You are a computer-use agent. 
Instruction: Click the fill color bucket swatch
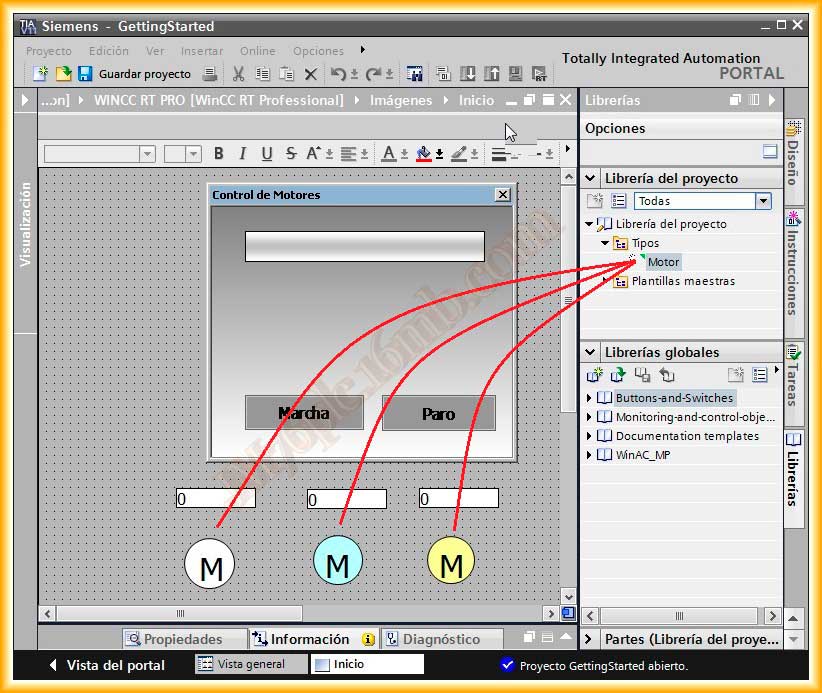coord(424,154)
